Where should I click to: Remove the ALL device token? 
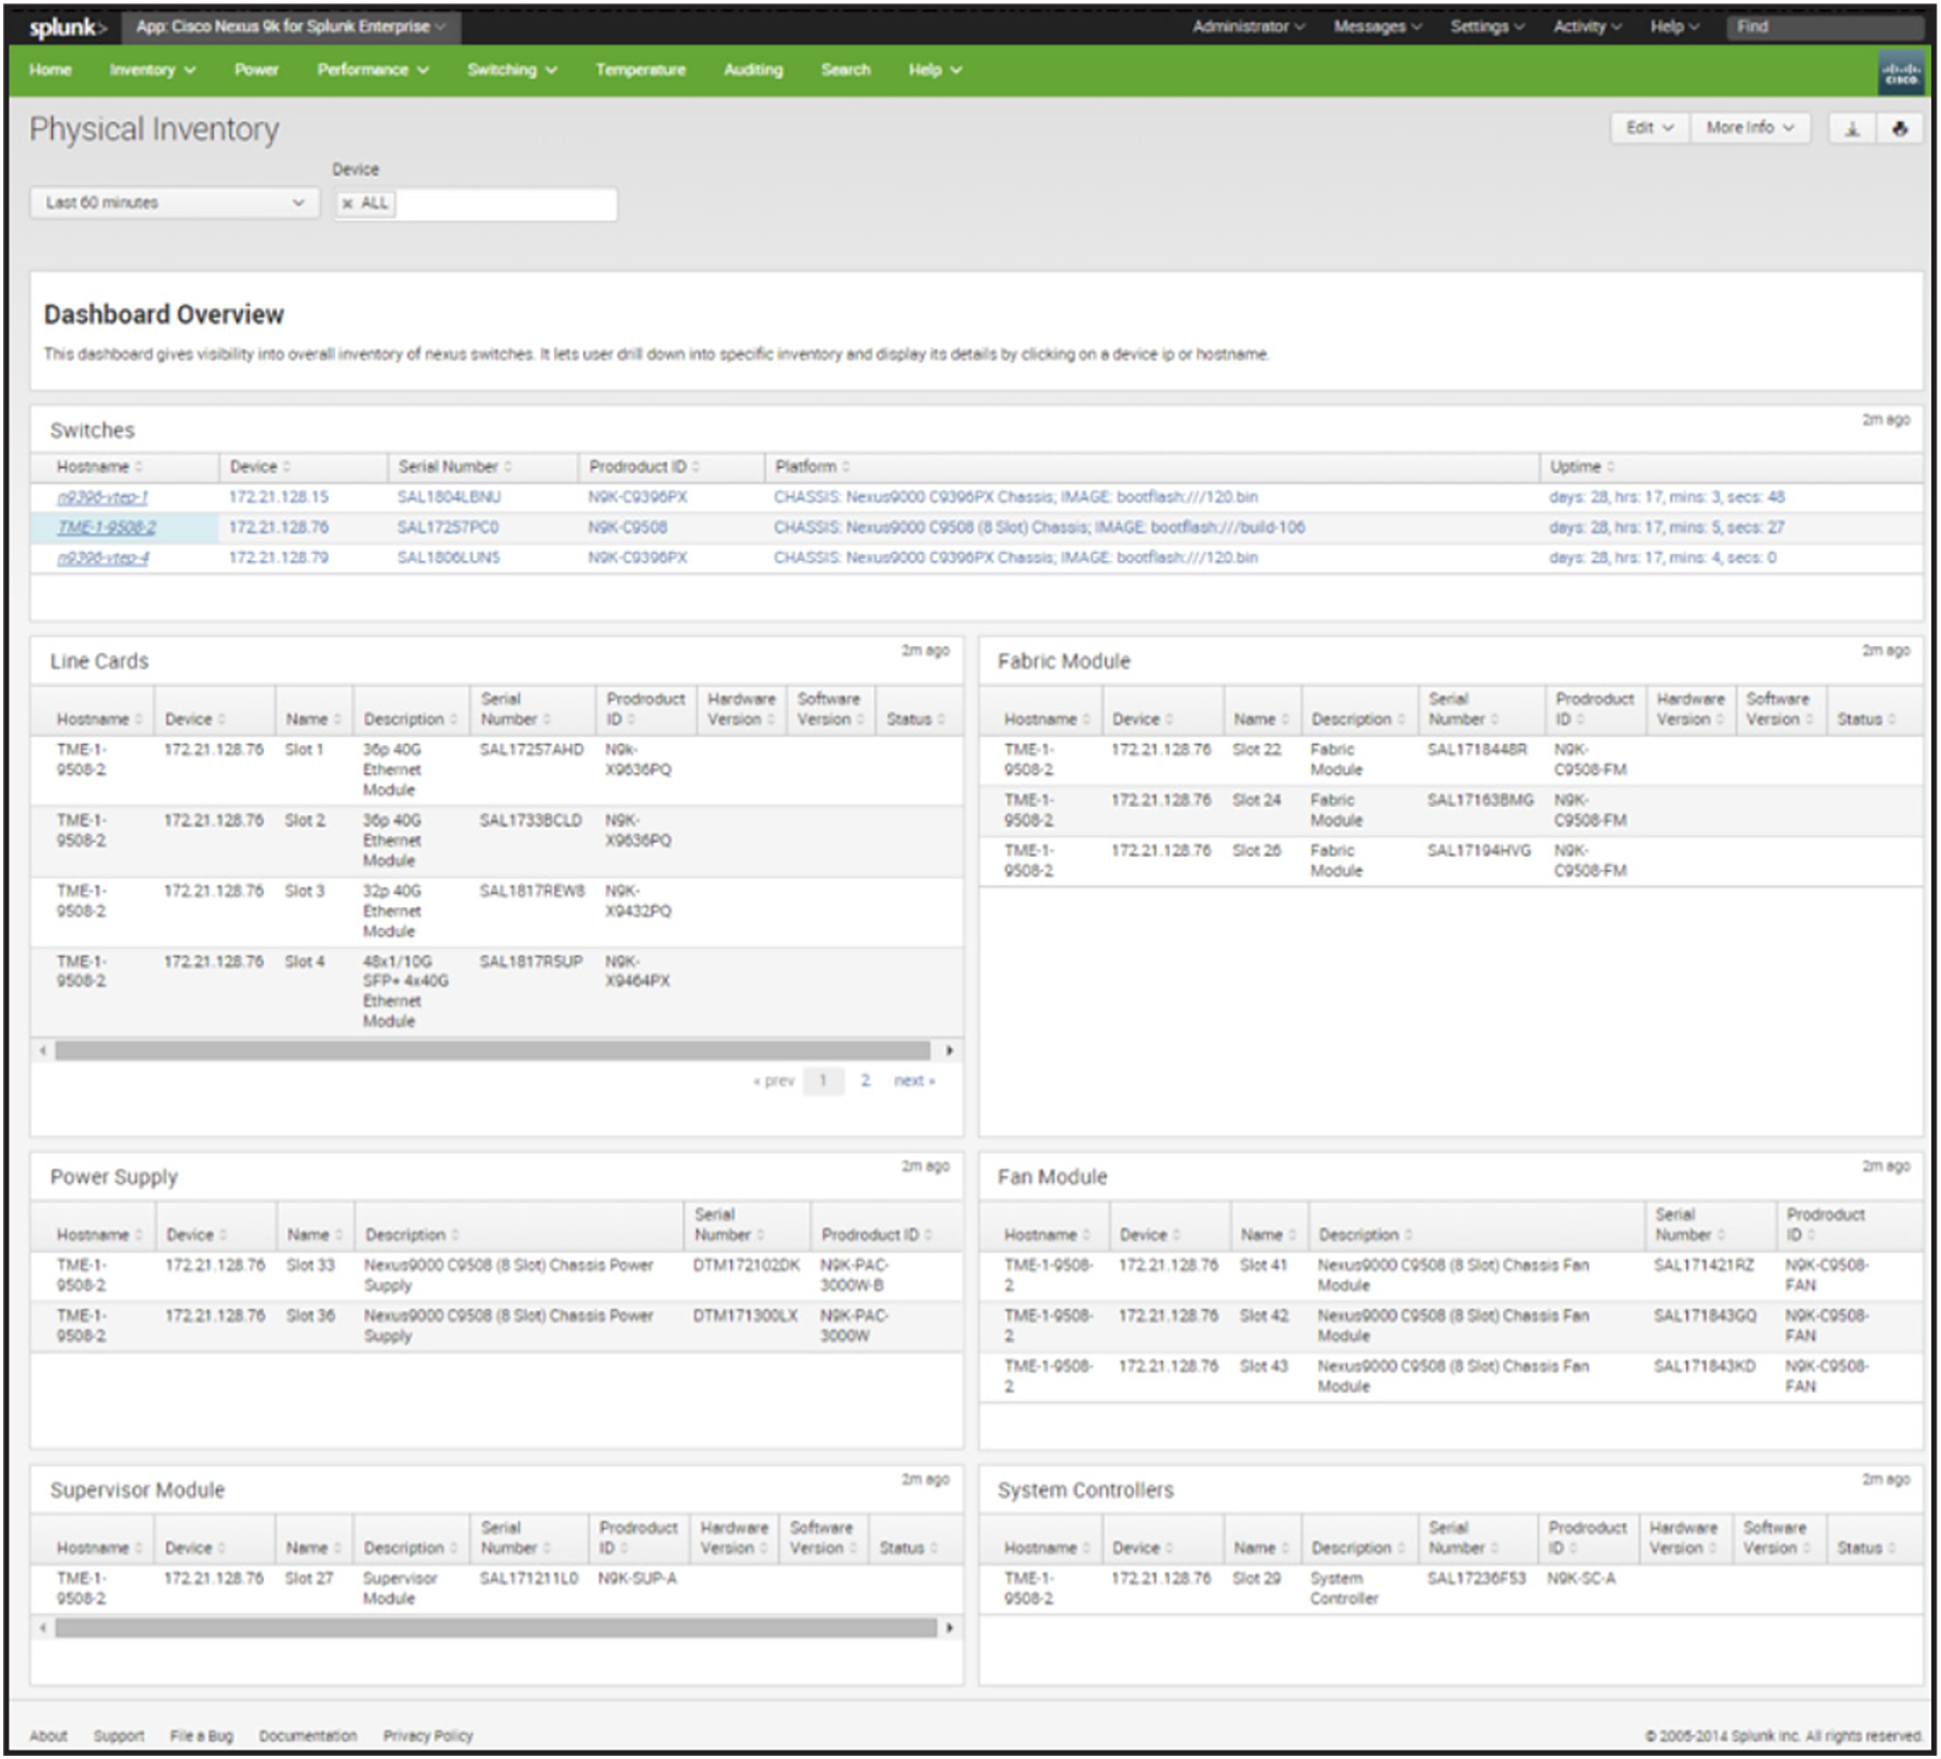point(347,203)
